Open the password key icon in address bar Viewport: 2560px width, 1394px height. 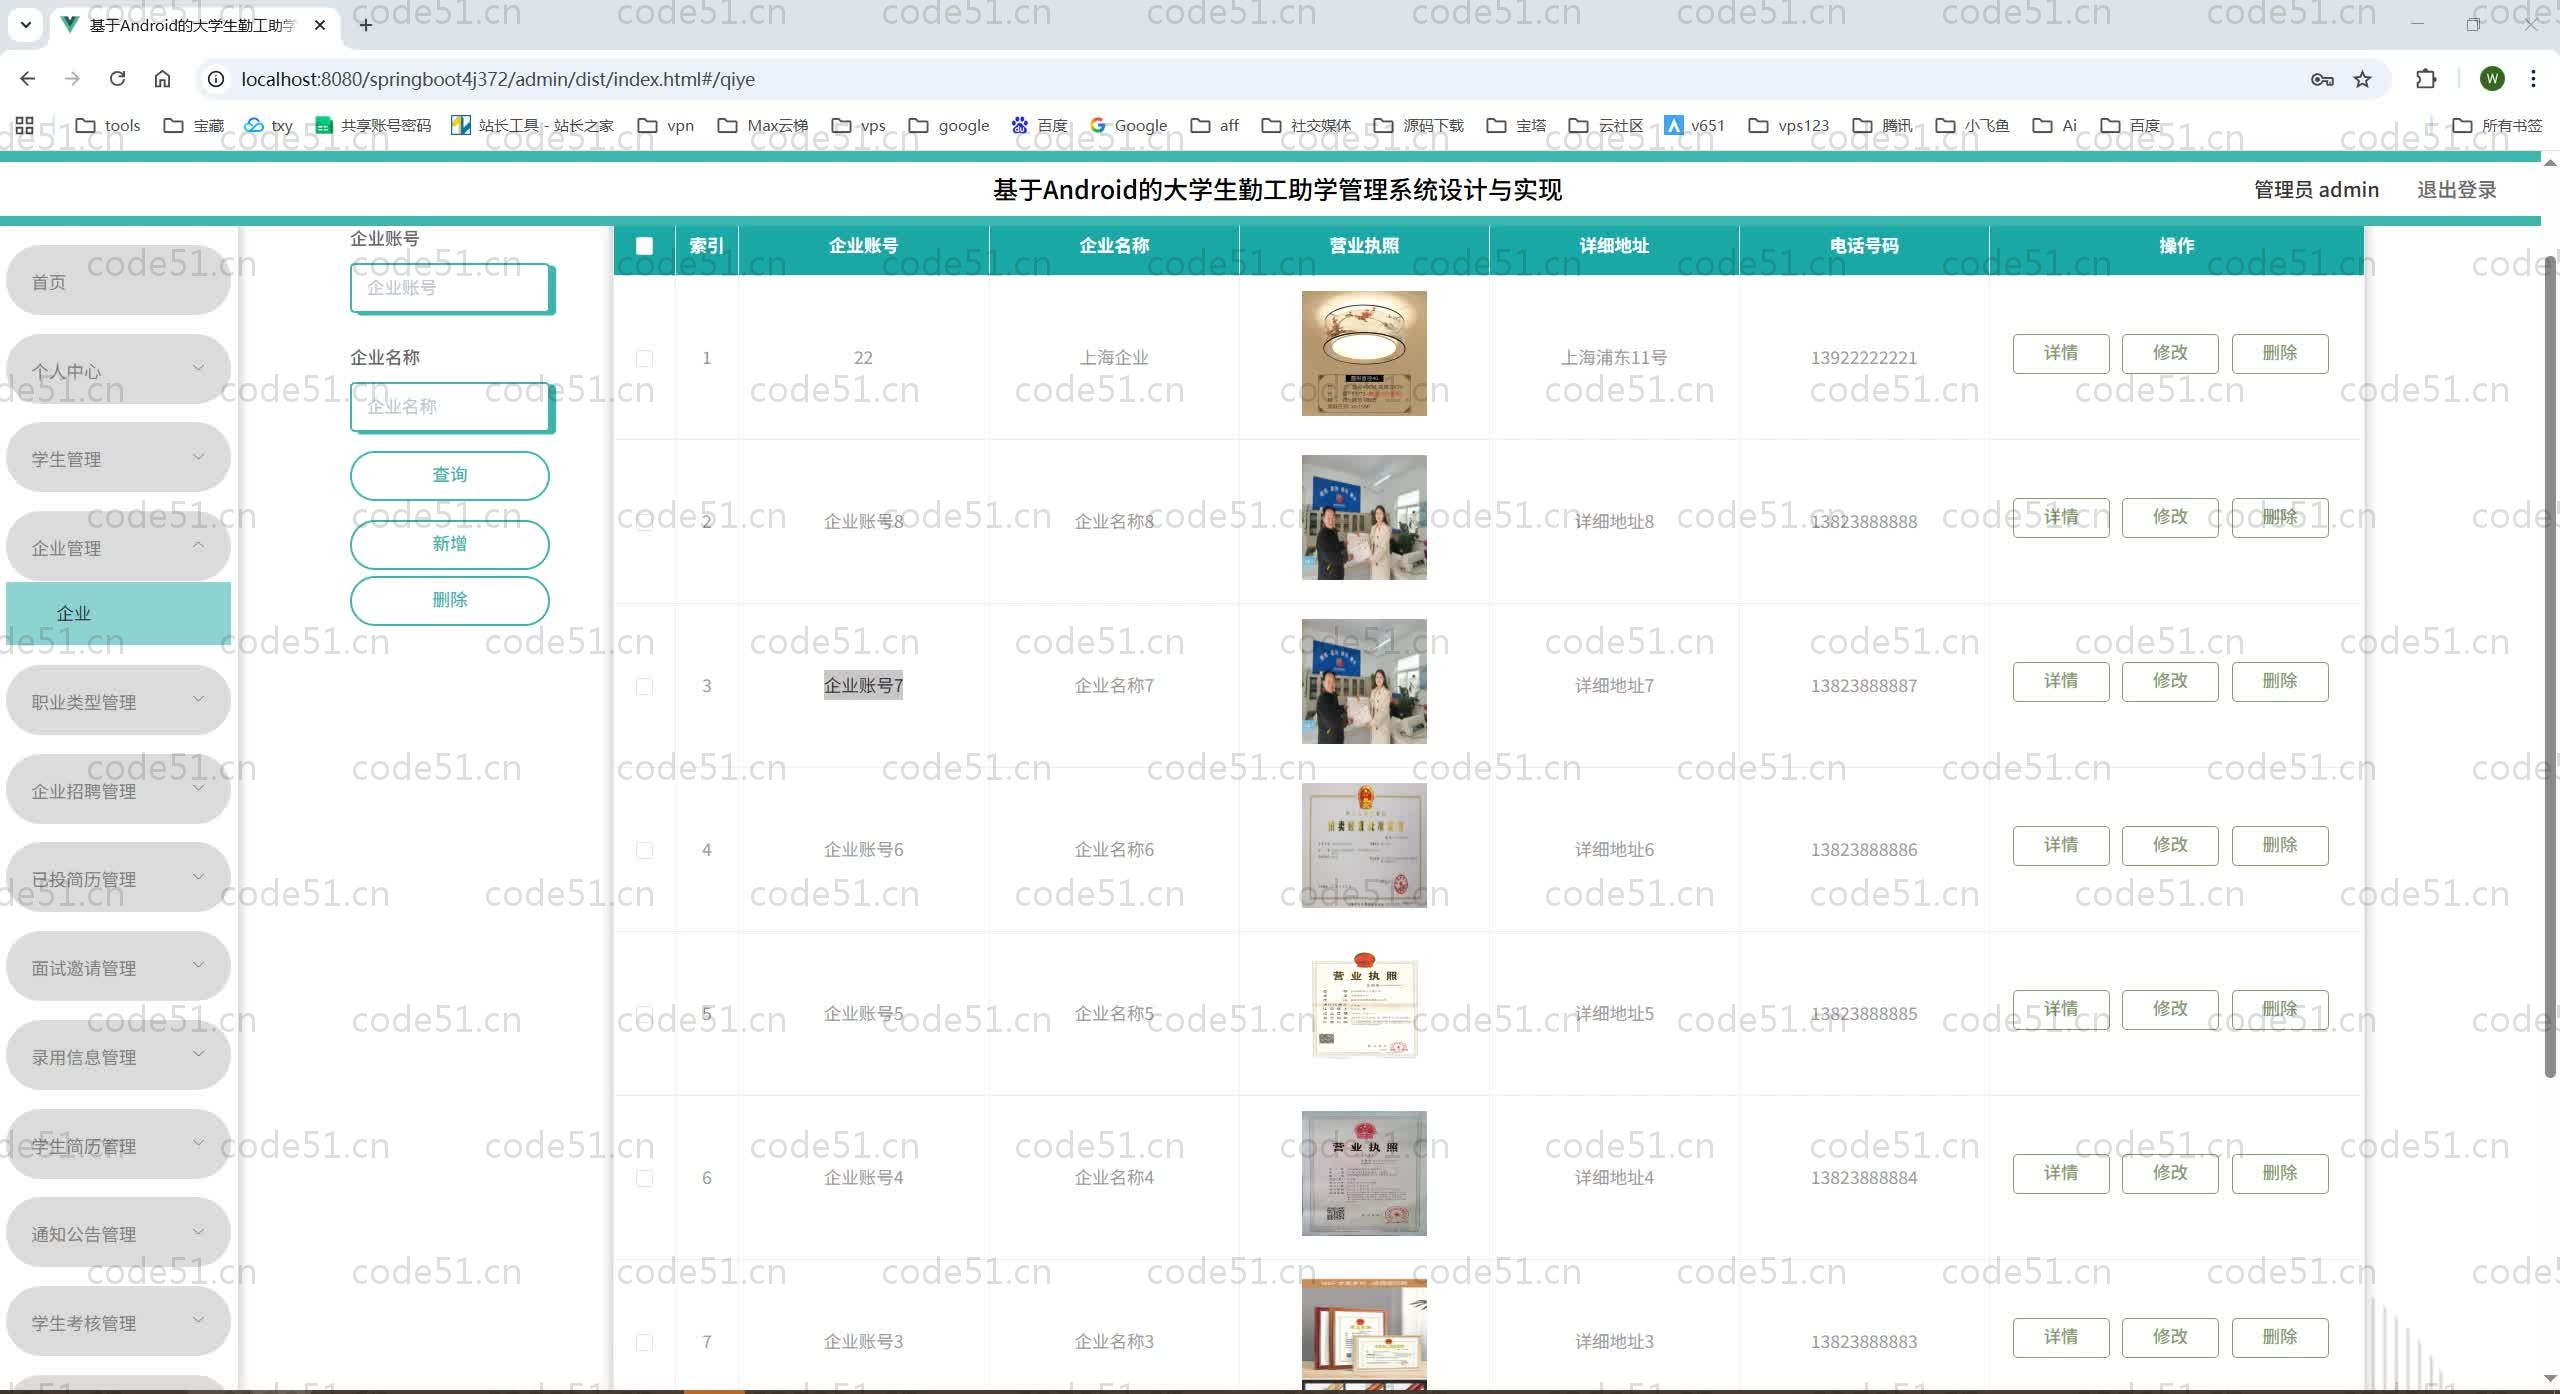point(2322,79)
